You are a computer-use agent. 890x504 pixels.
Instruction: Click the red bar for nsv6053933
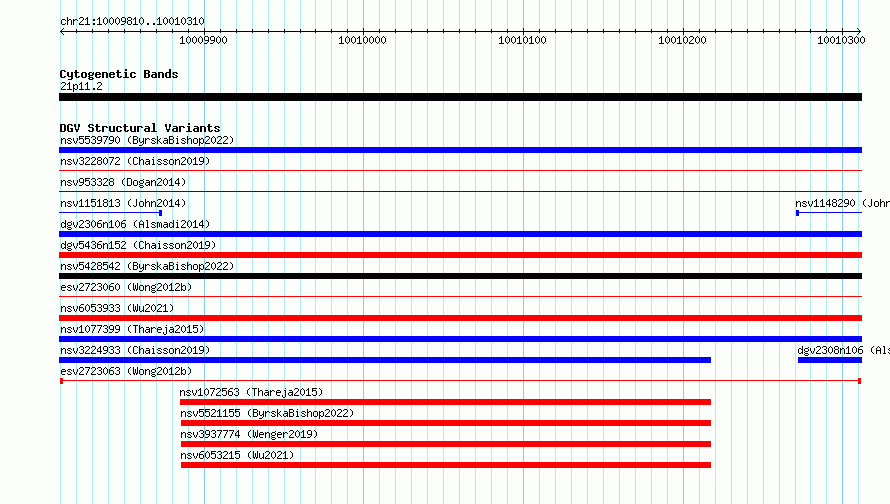tap(460, 318)
